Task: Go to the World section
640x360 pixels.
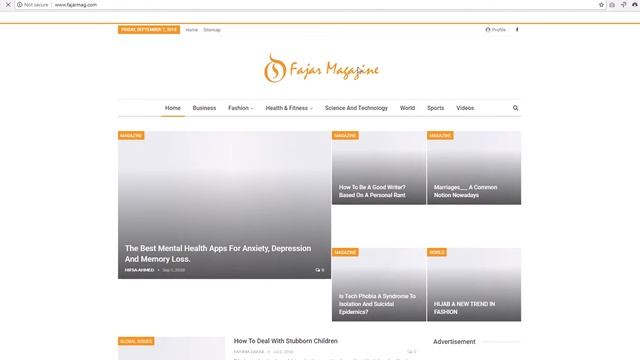Action: (x=407, y=108)
